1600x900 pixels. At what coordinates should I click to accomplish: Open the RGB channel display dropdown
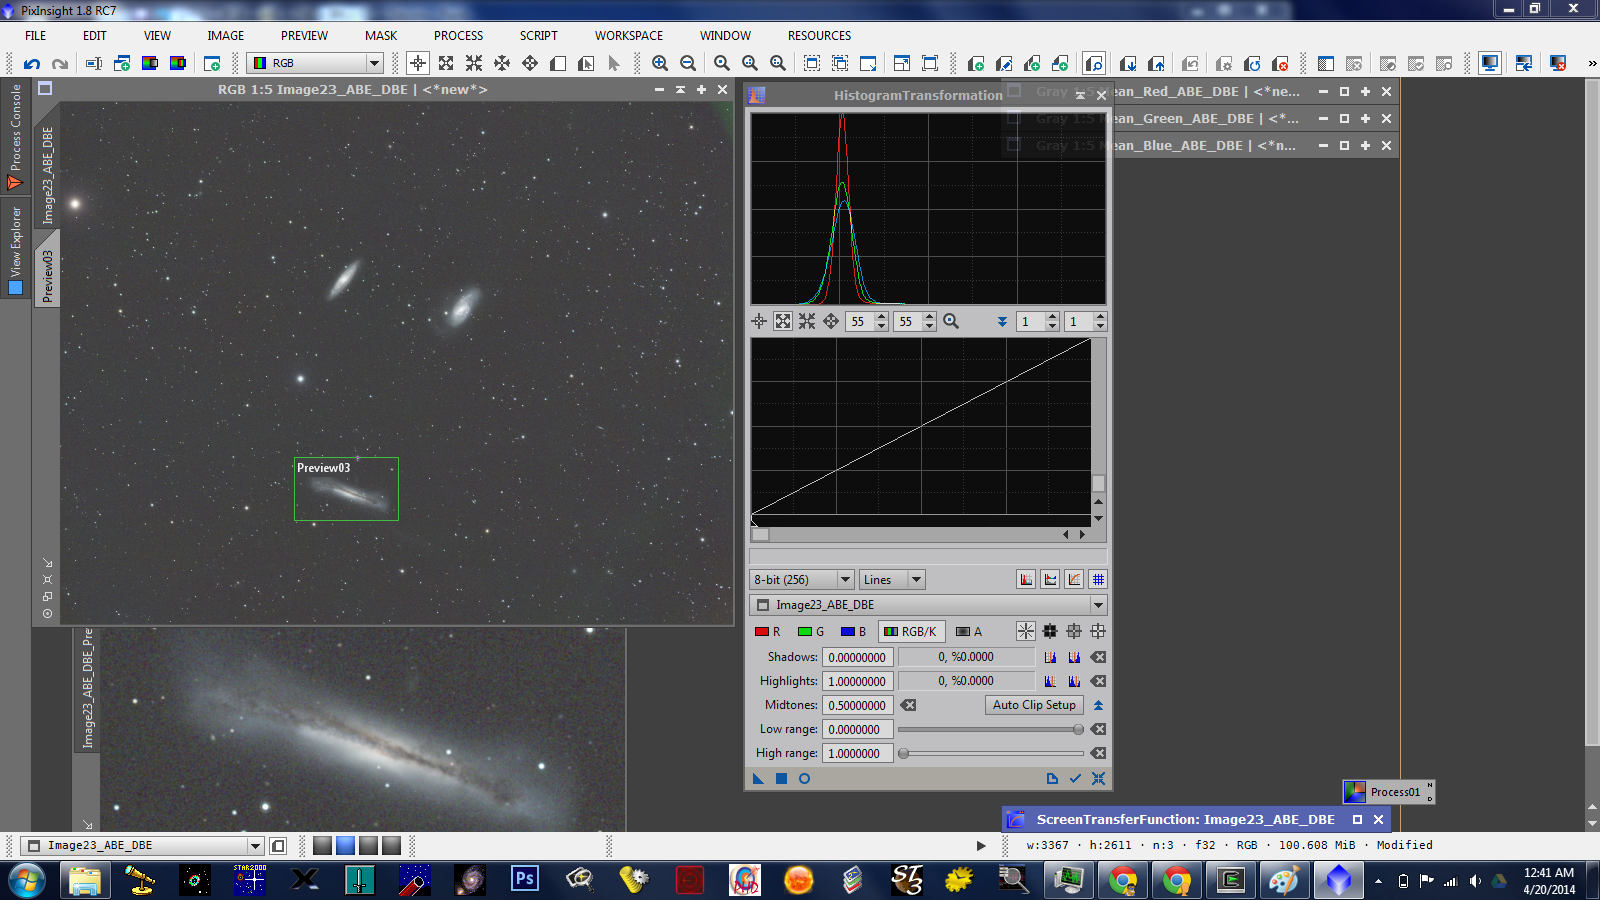tap(315, 63)
